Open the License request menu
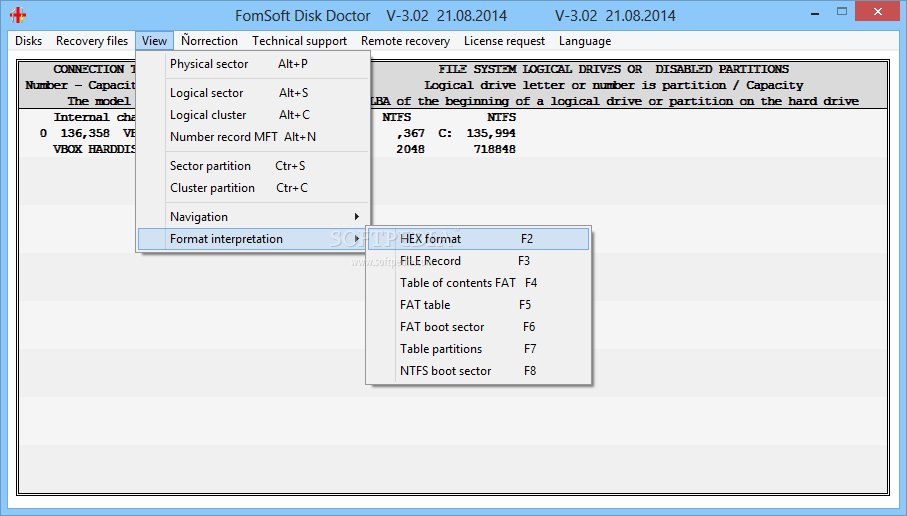Viewport: 907px width, 516px height. click(504, 41)
